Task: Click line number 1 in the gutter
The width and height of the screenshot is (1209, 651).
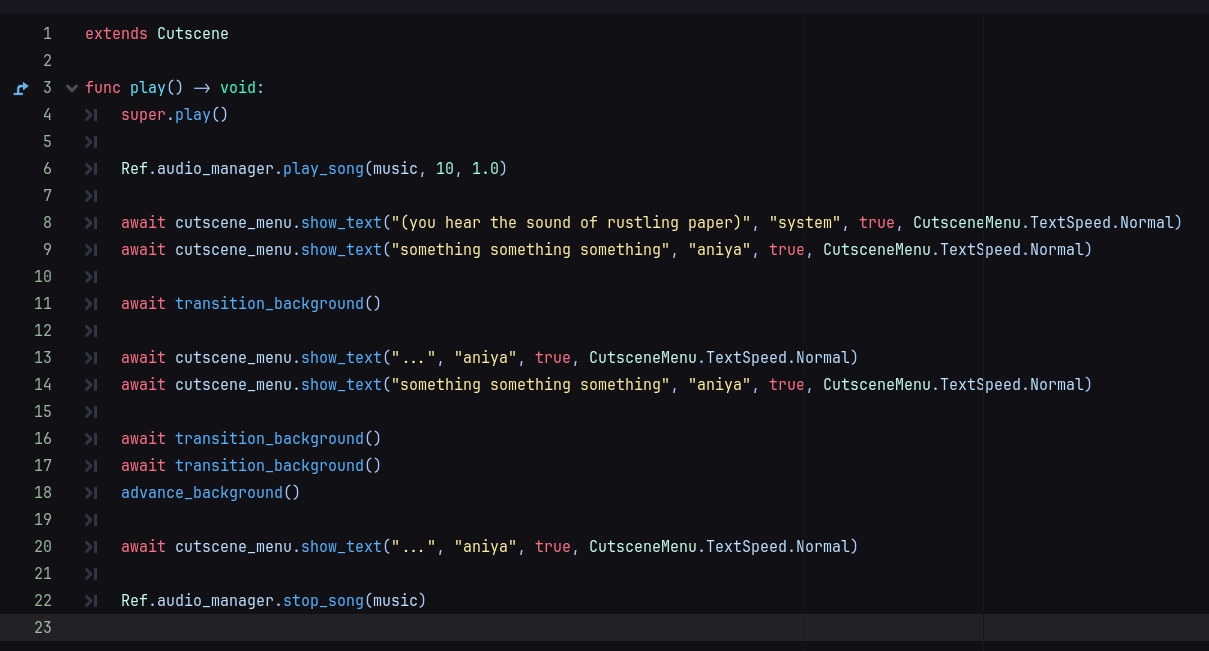Action: [47, 34]
